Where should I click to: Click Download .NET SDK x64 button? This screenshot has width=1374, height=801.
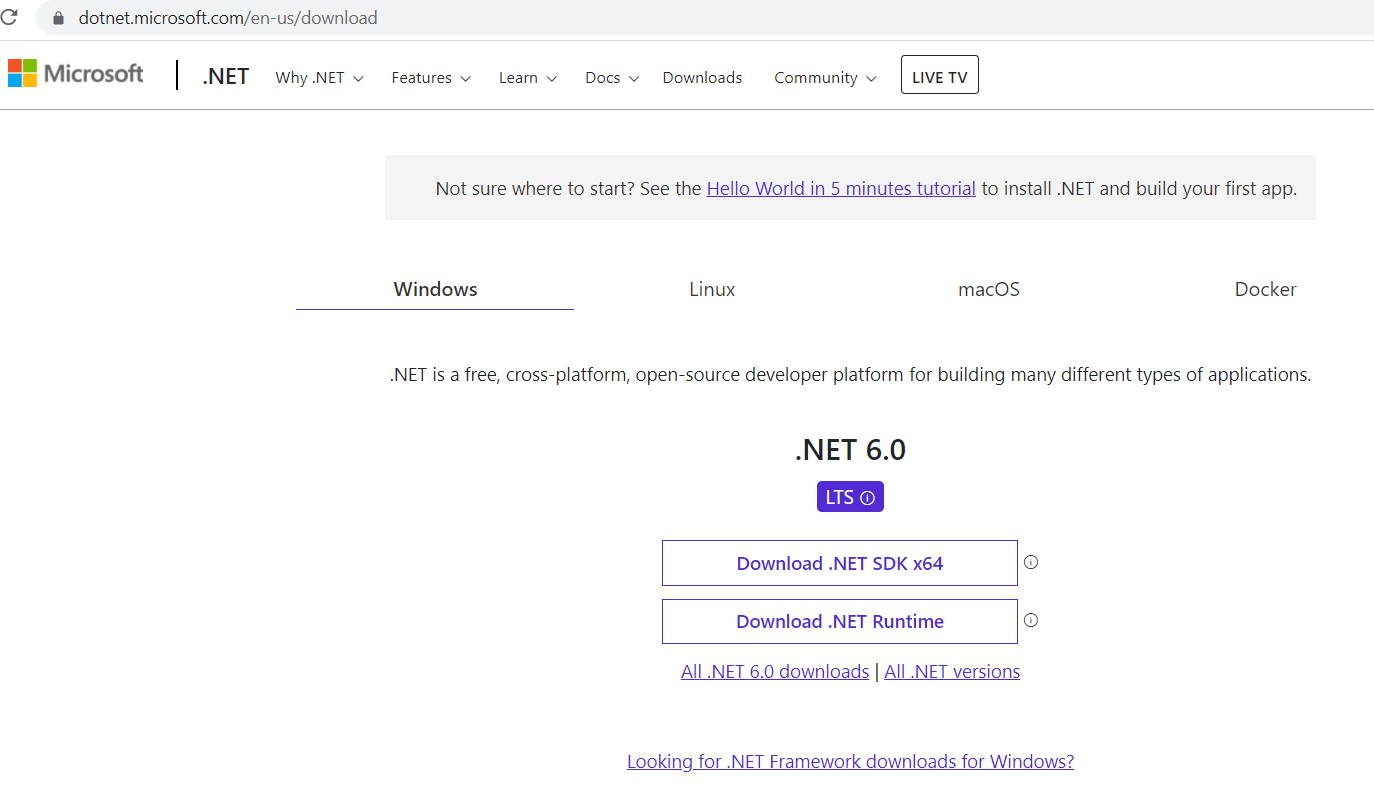click(840, 563)
